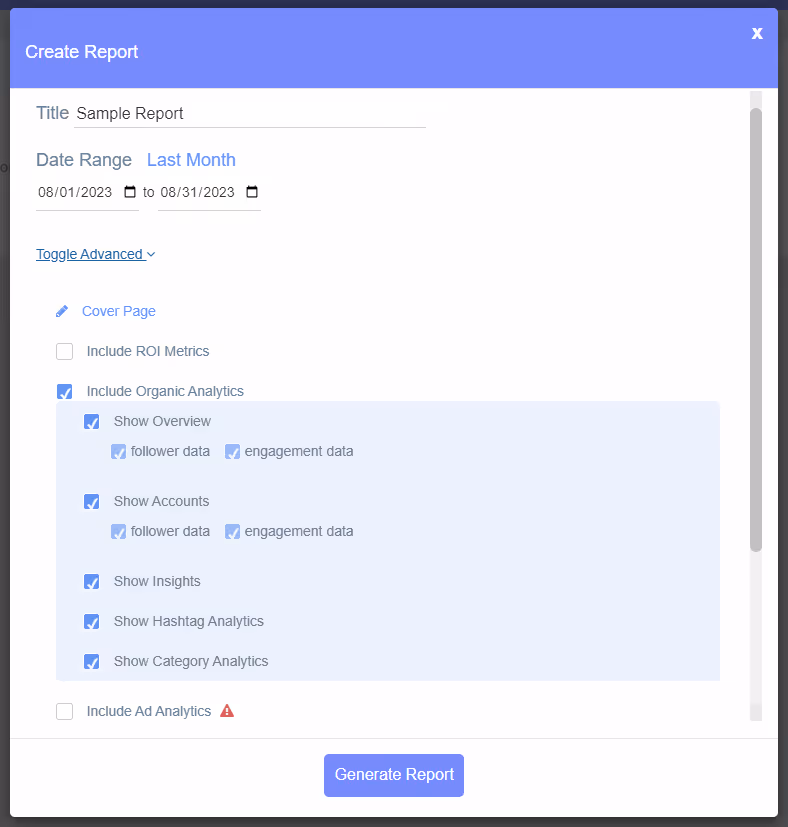Viewport: 788px width, 827px height.
Task: Click the Show Category Analytics label text
Action: click(191, 661)
